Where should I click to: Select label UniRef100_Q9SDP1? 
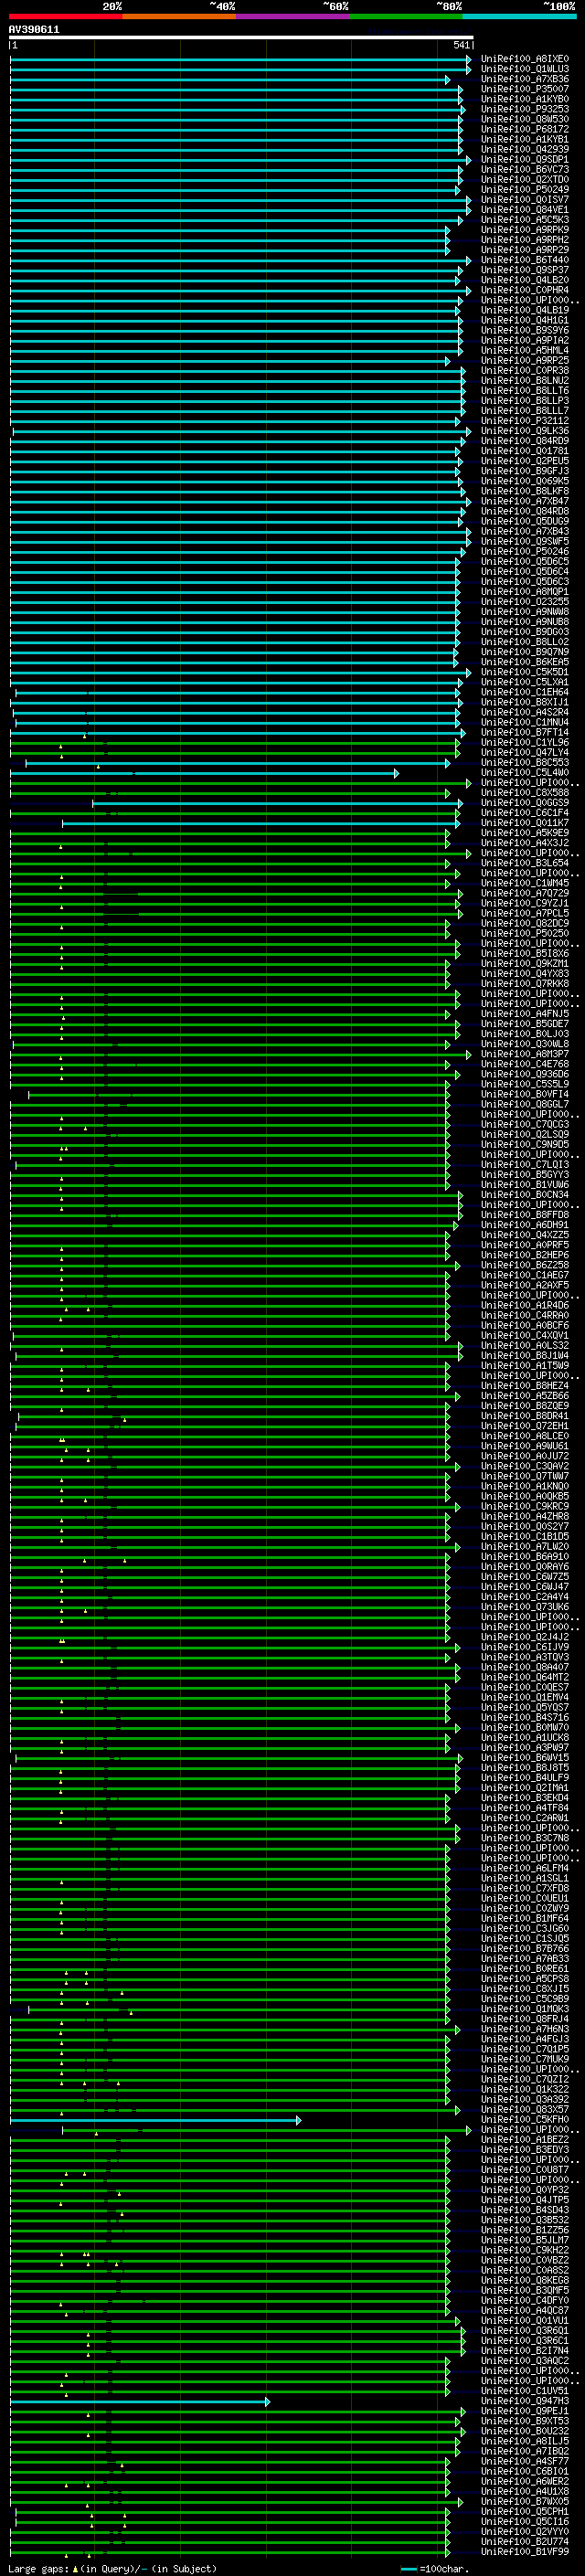tap(525, 160)
